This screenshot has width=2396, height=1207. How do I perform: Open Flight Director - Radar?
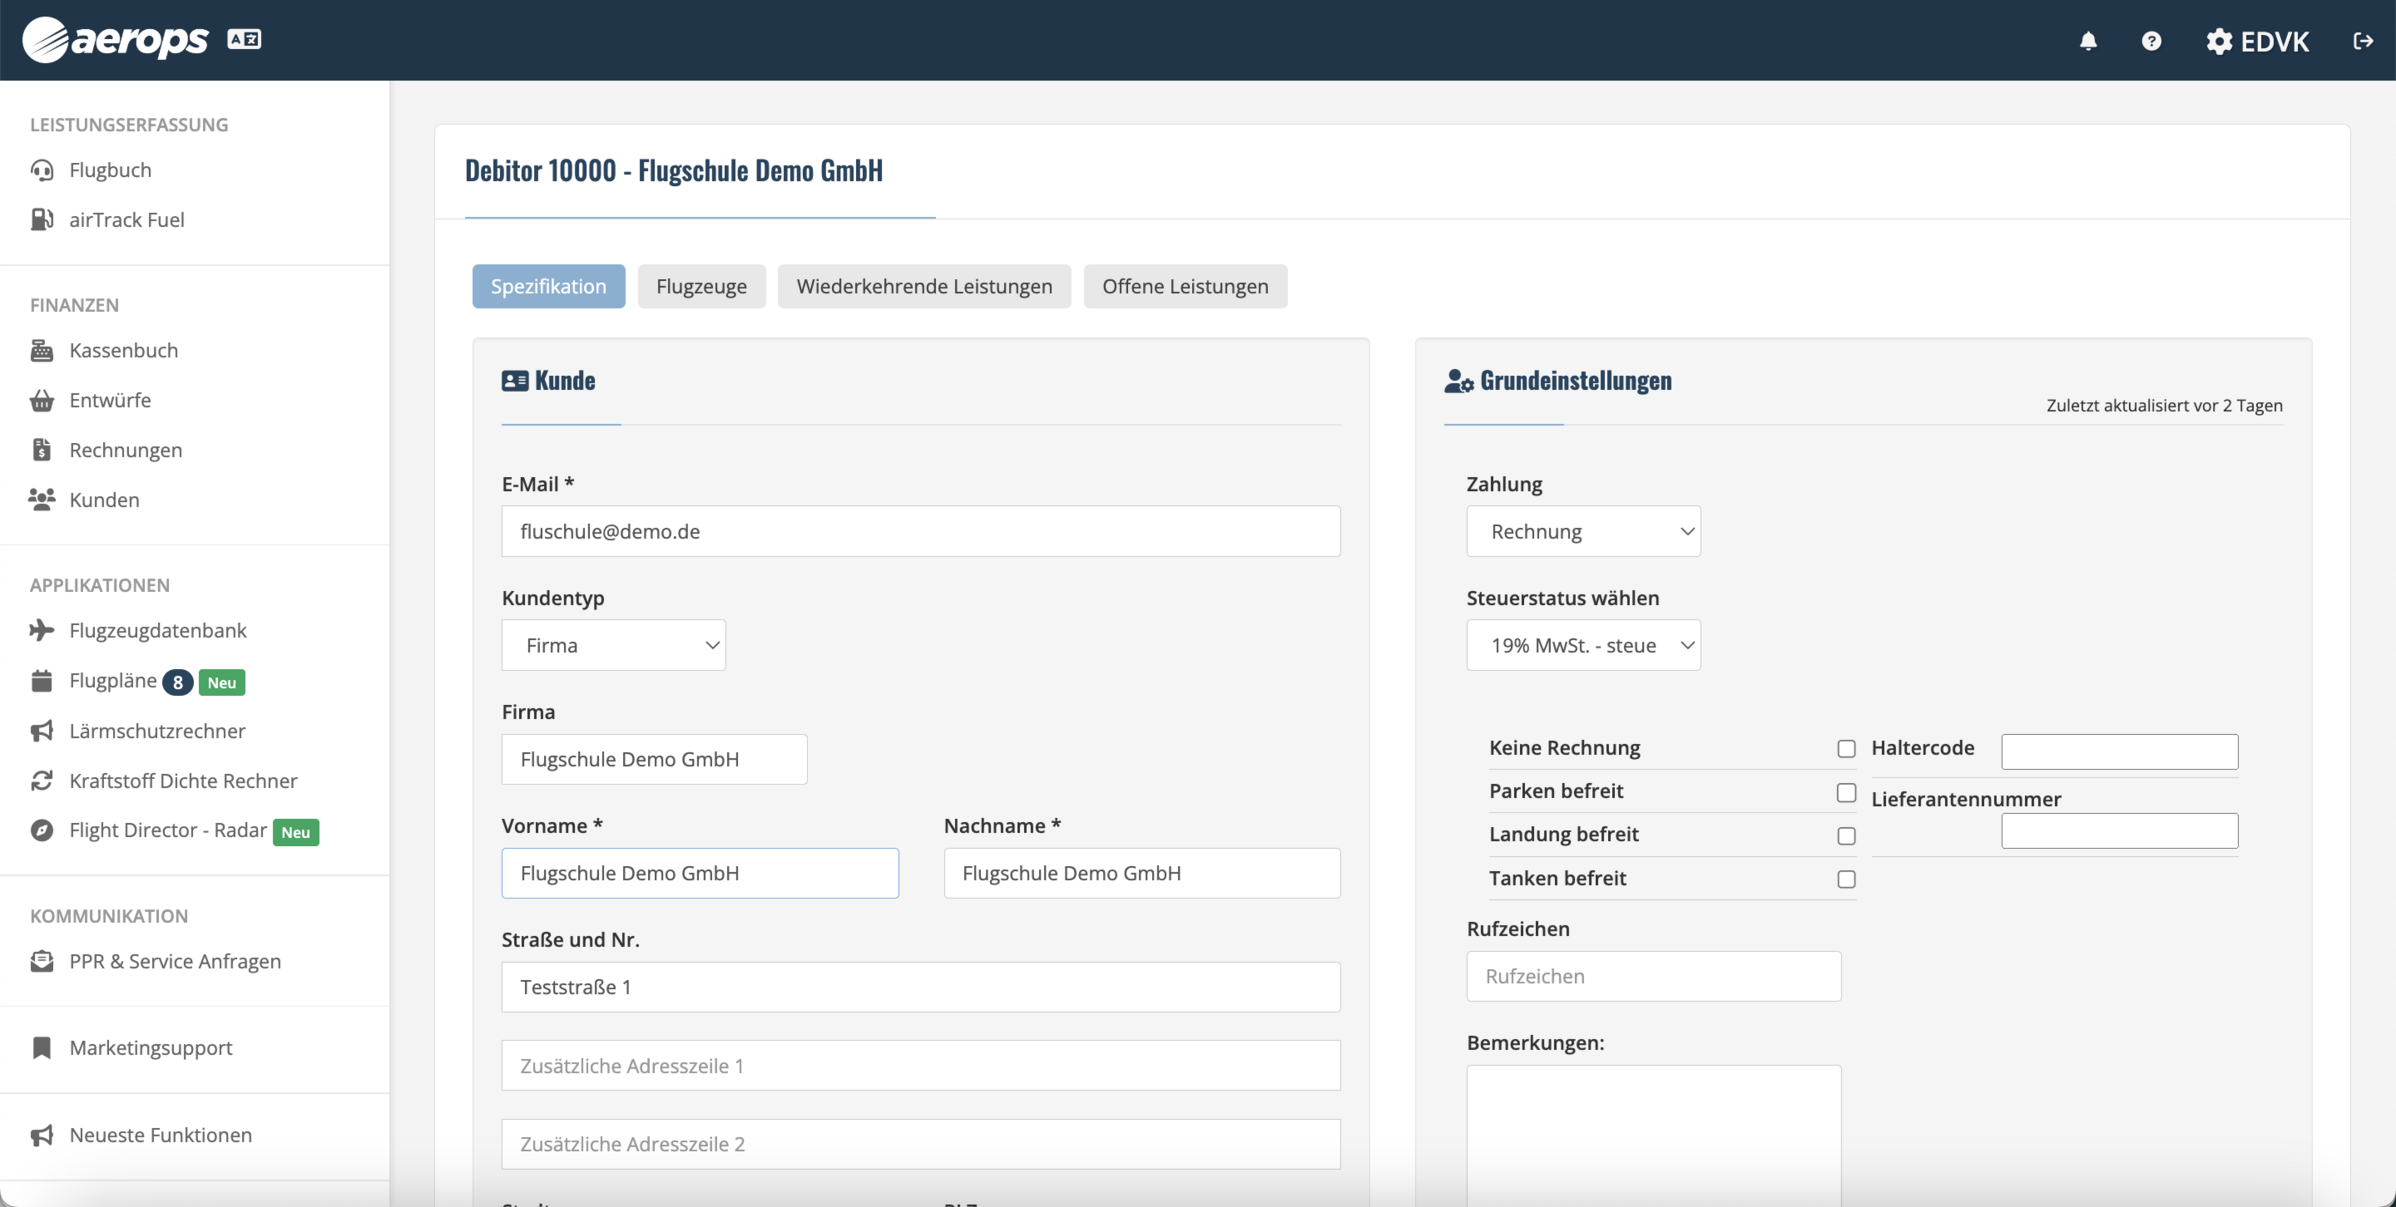pos(168,830)
